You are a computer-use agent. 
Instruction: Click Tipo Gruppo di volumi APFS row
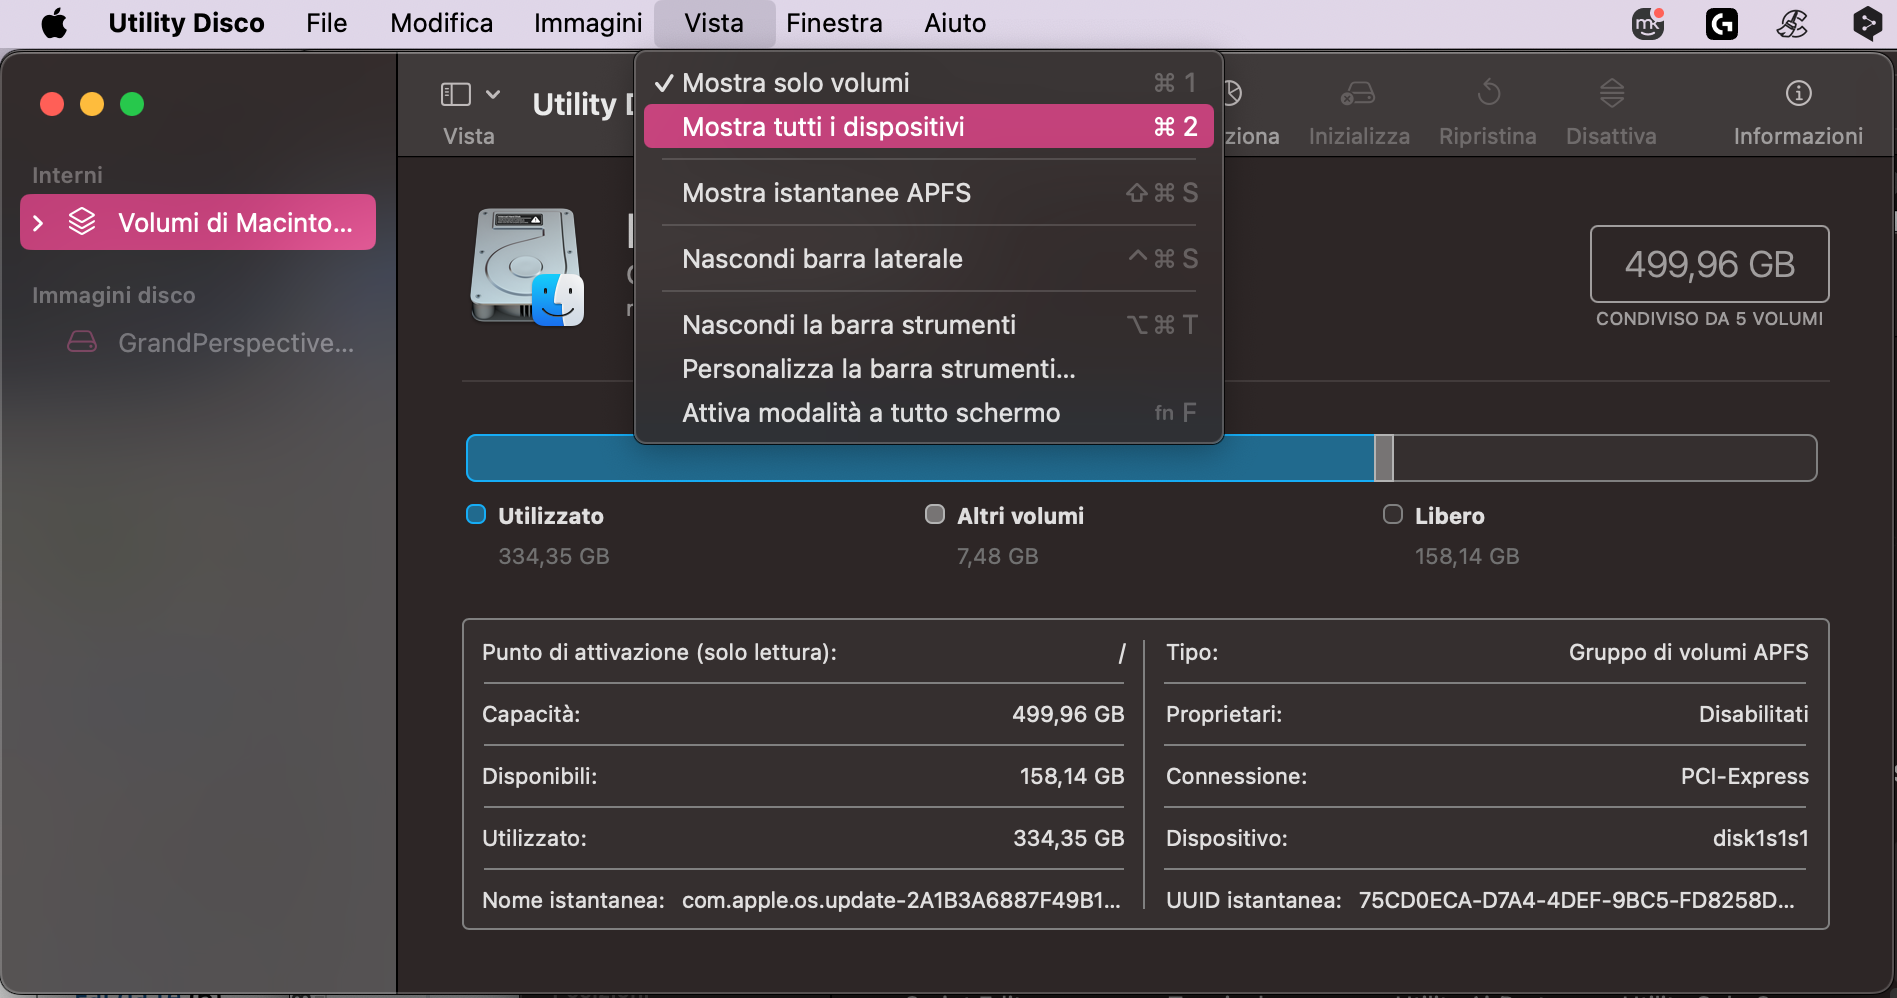click(x=1487, y=652)
